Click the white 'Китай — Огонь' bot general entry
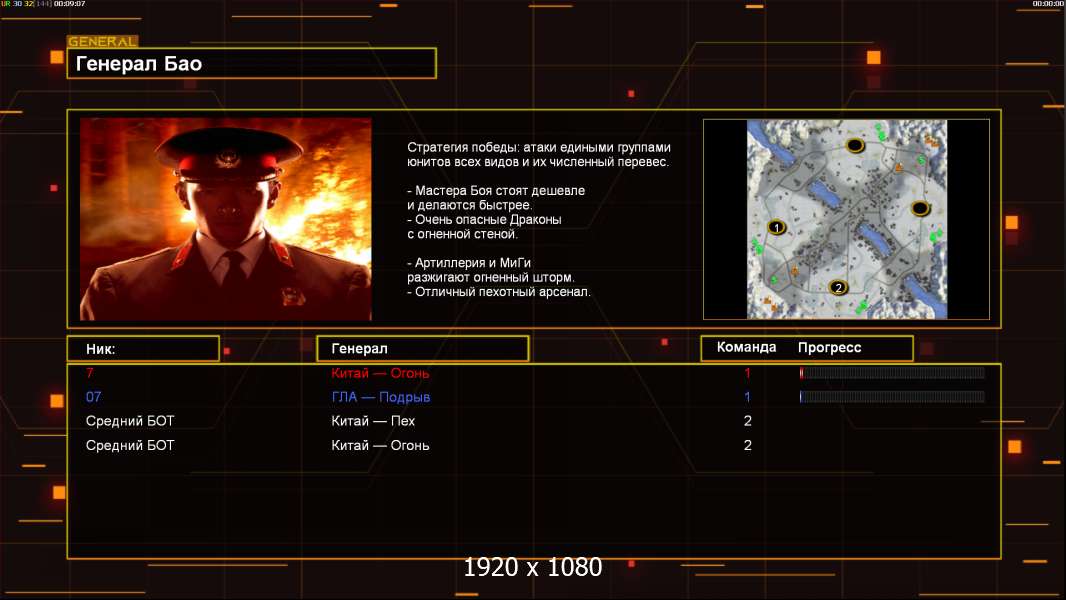The height and width of the screenshot is (600, 1066). point(380,445)
